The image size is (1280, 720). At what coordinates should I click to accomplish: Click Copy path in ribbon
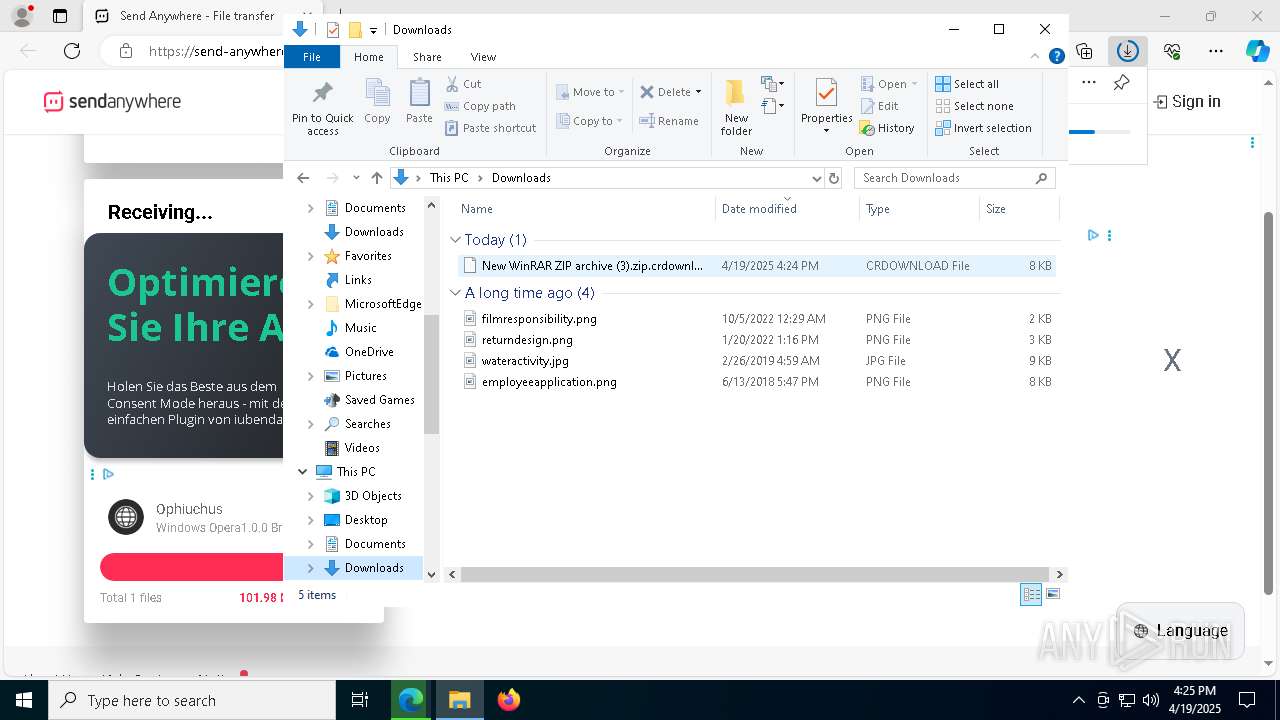pyautogui.click(x=480, y=106)
